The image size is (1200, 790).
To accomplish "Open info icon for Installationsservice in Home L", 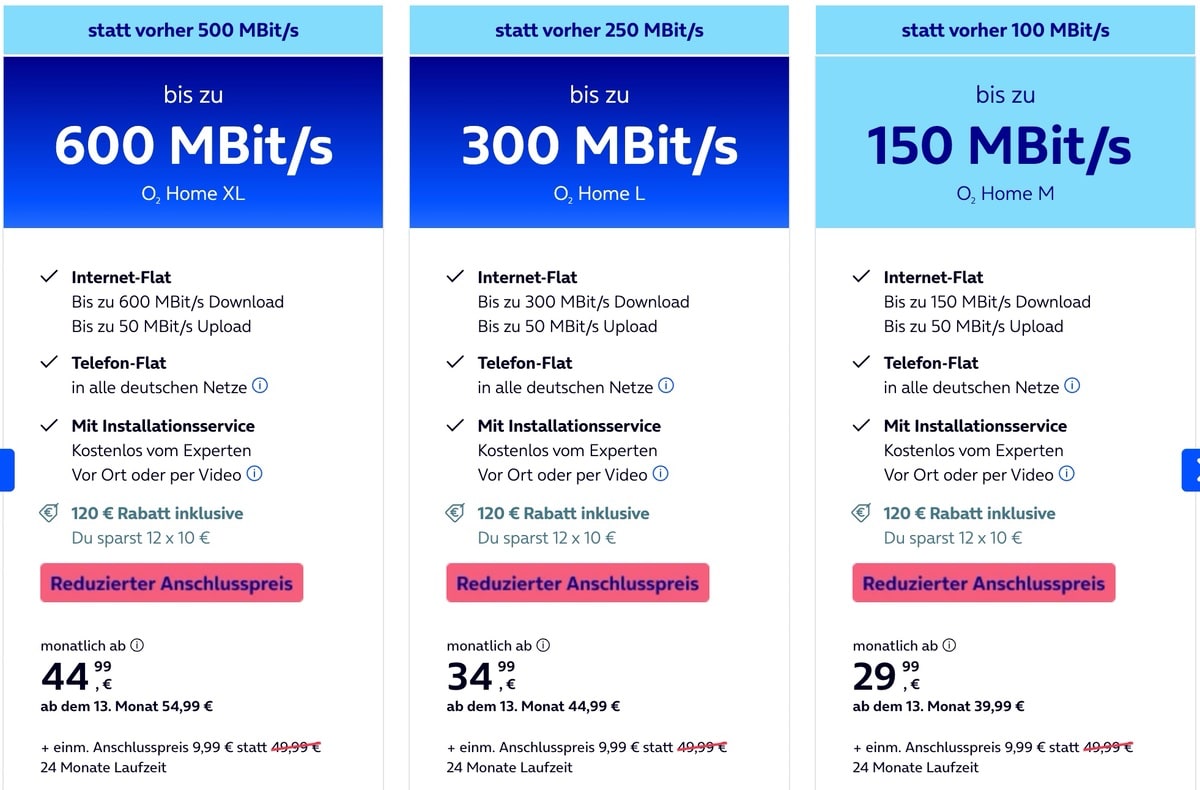I will 660,474.
